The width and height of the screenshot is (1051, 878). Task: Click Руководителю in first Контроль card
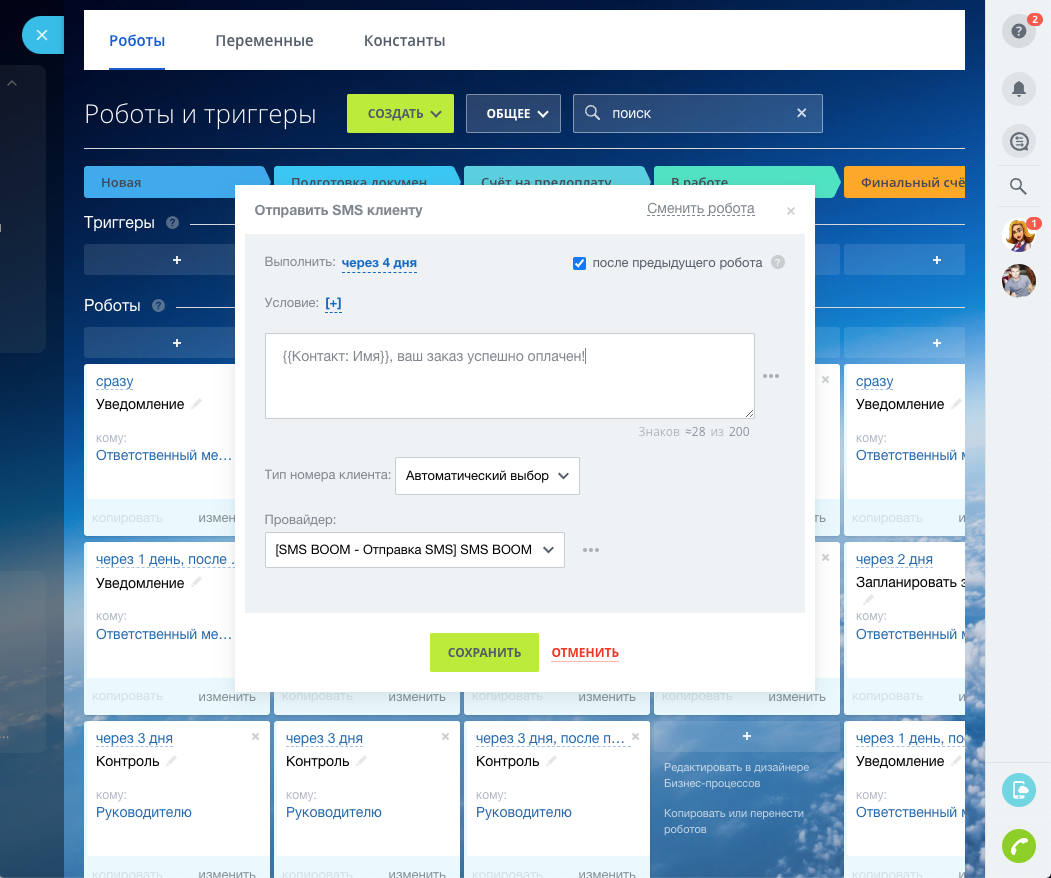[143, 812]
